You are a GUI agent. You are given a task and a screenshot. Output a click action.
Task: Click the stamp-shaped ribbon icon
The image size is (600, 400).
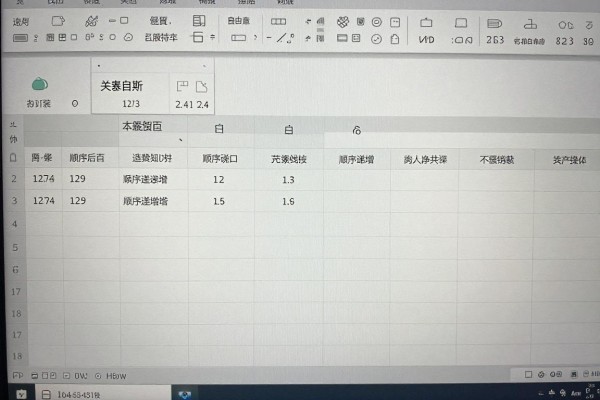coord(530,24)
